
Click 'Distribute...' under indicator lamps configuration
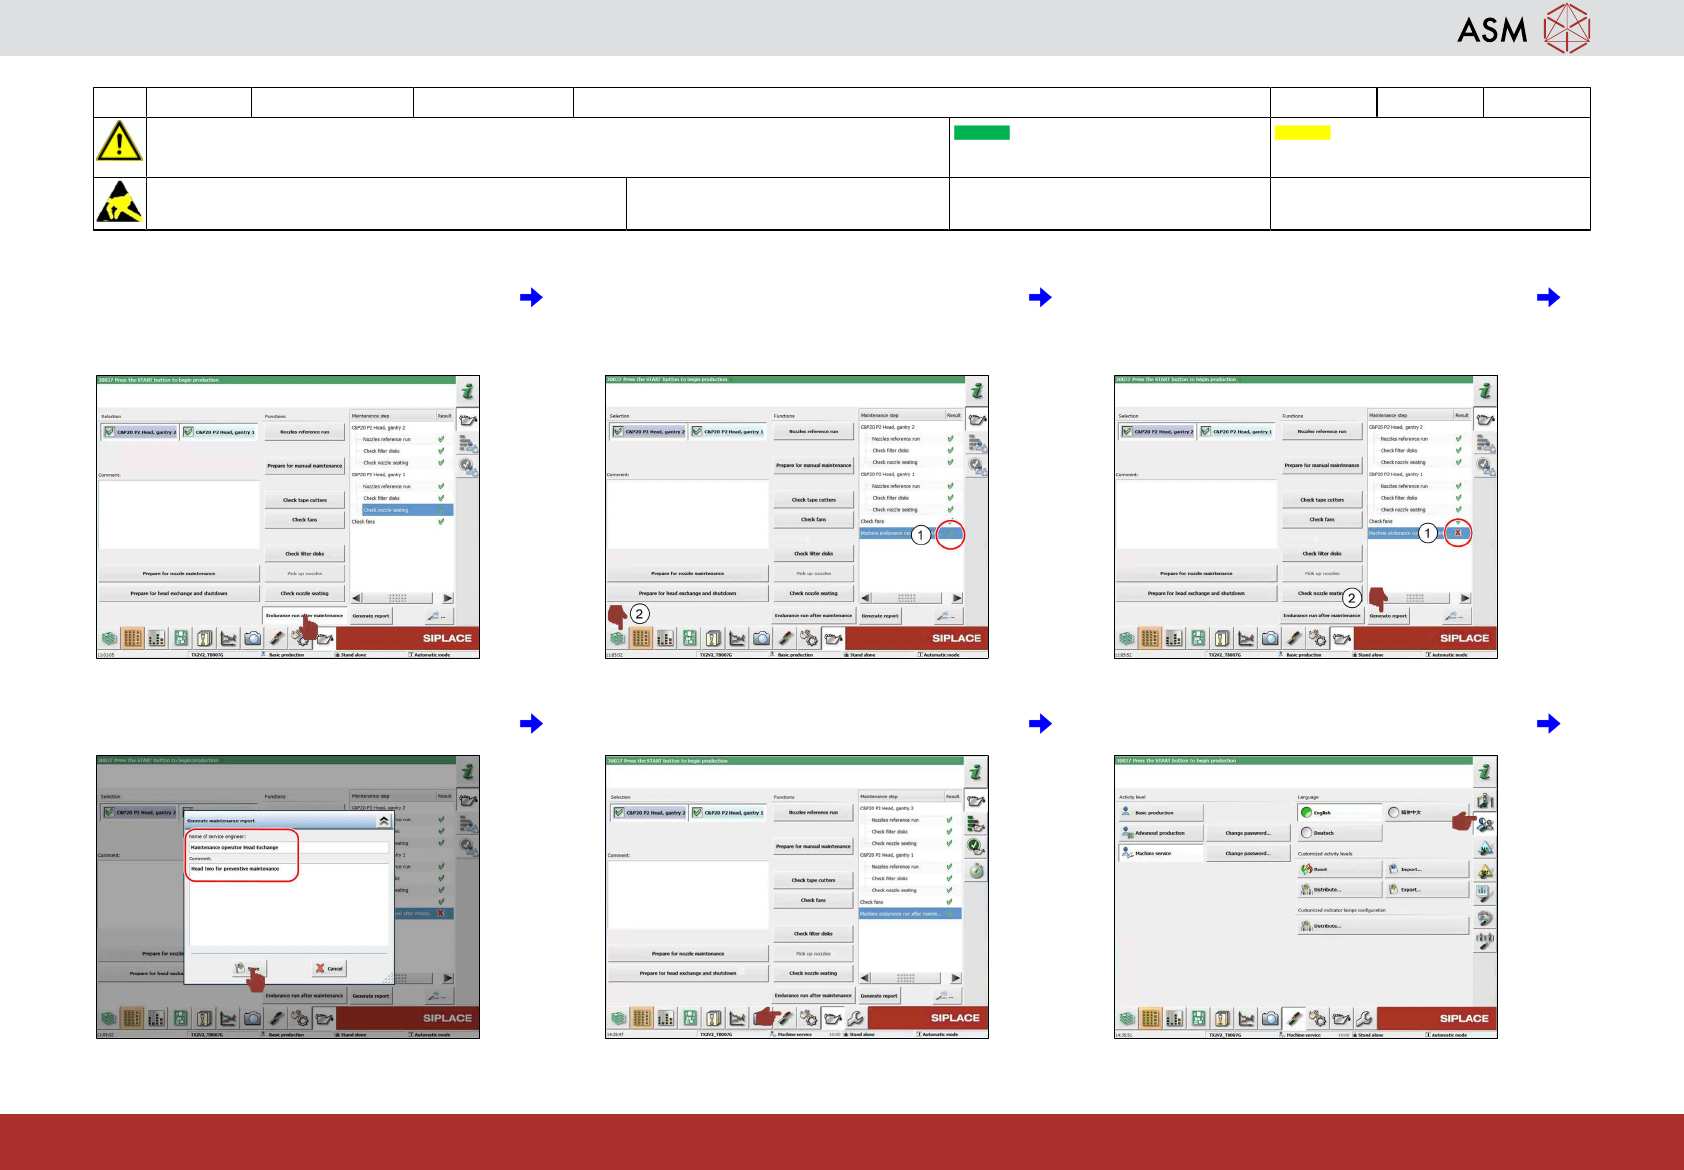click(1383, 926)
